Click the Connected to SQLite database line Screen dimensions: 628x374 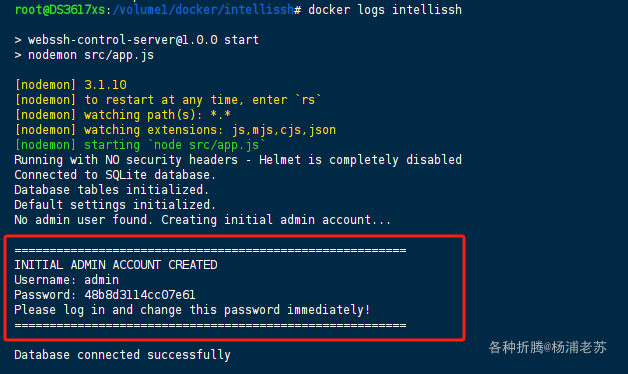[x=115, y=175]
